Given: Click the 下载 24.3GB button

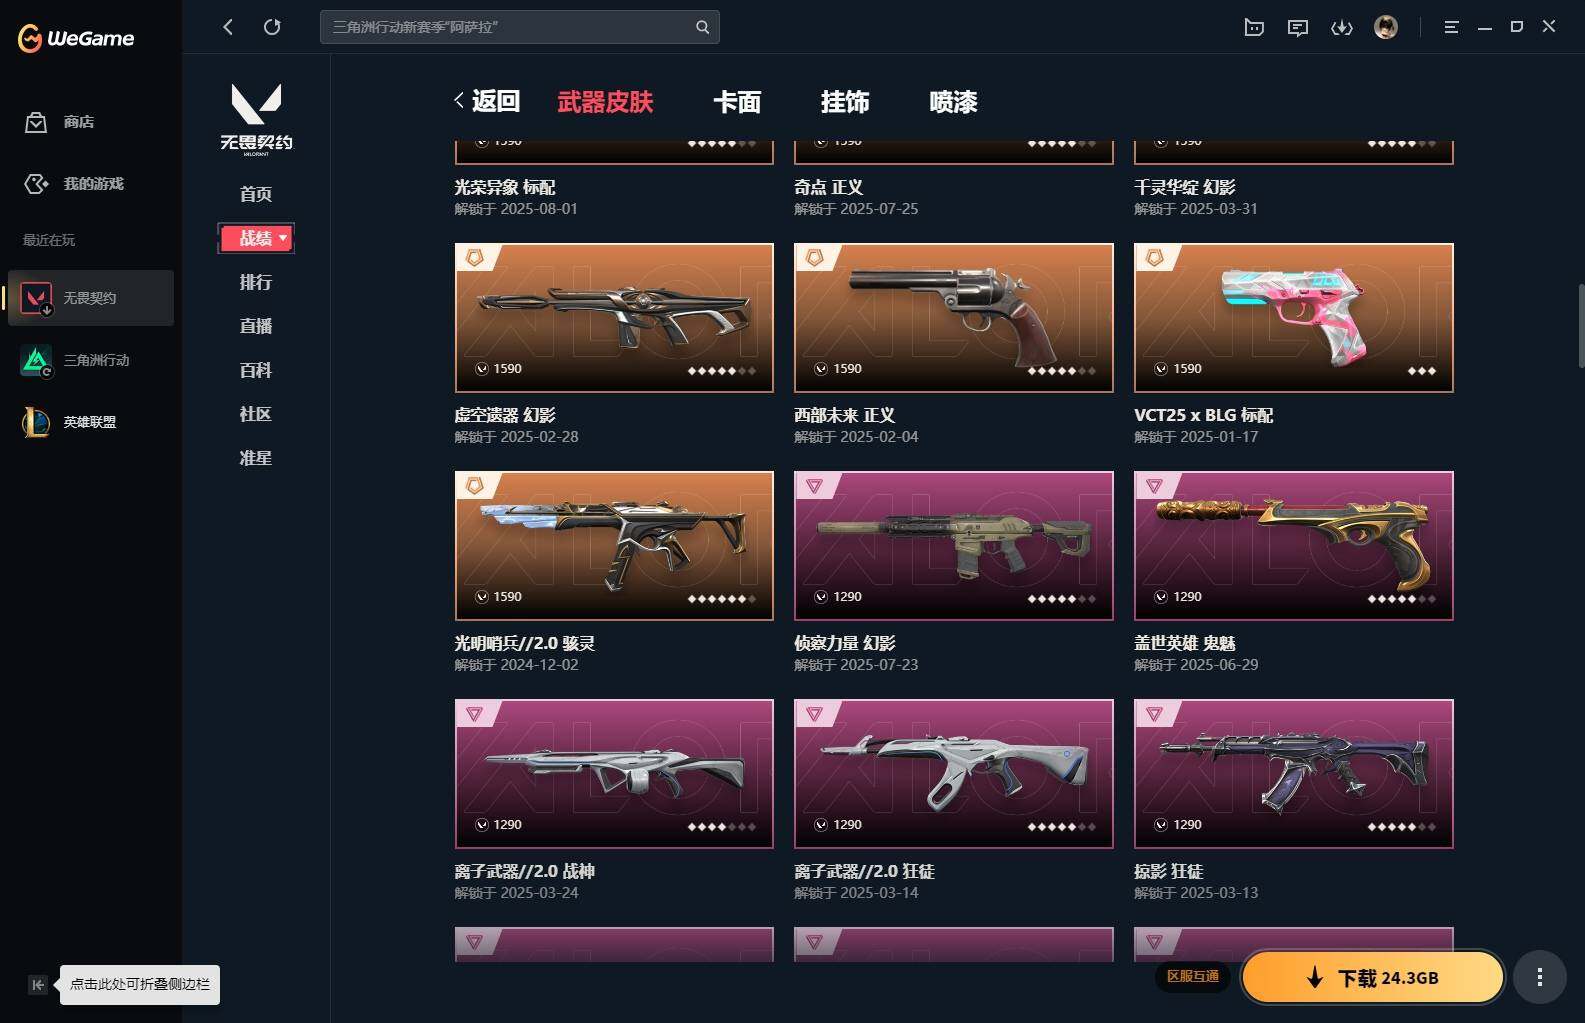Looking at the screenshot, I should [x=1373, y=977].
